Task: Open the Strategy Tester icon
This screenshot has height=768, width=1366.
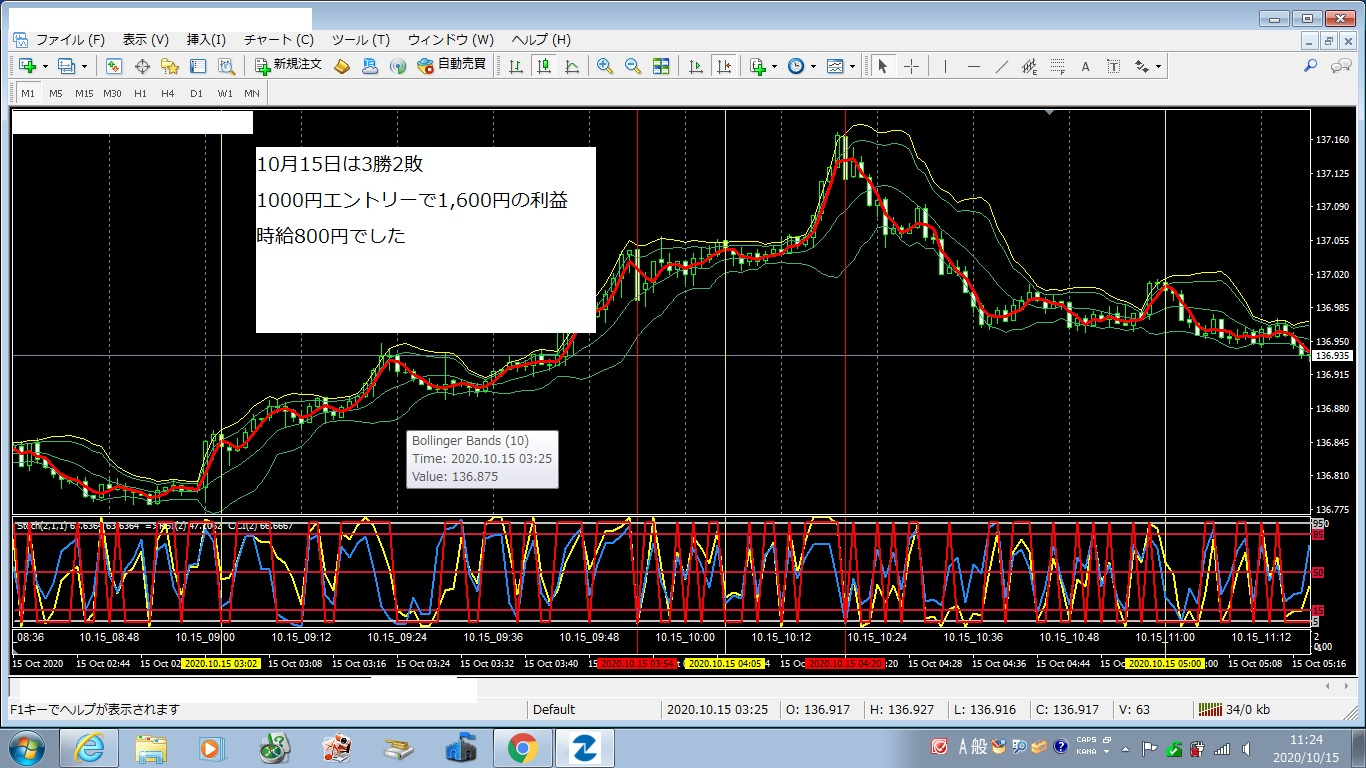Action: pyautogui.click(x=226, y=66)
